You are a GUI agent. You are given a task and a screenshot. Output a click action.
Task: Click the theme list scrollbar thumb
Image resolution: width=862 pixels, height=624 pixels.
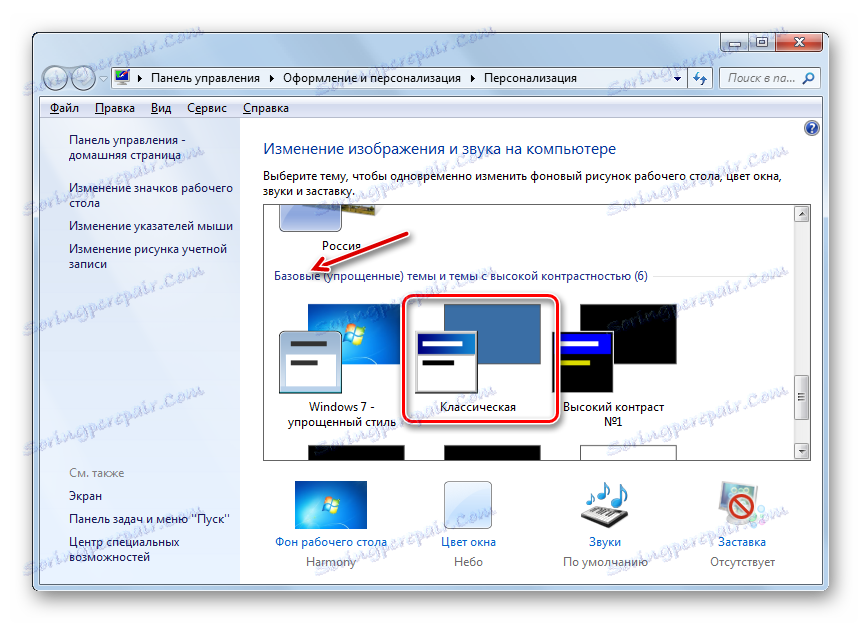(x=802, y=397)
